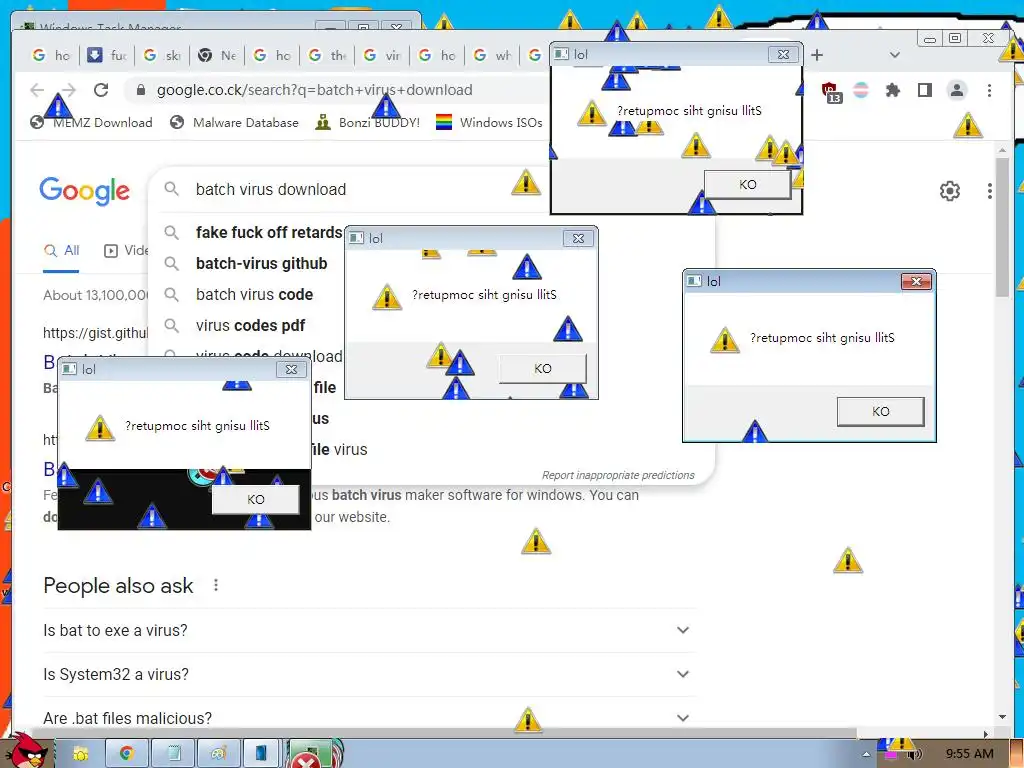This screenshot has width=1024, height=768.
Task: Click the scrollbar down arrow
Action: [x=1003, y=717]
